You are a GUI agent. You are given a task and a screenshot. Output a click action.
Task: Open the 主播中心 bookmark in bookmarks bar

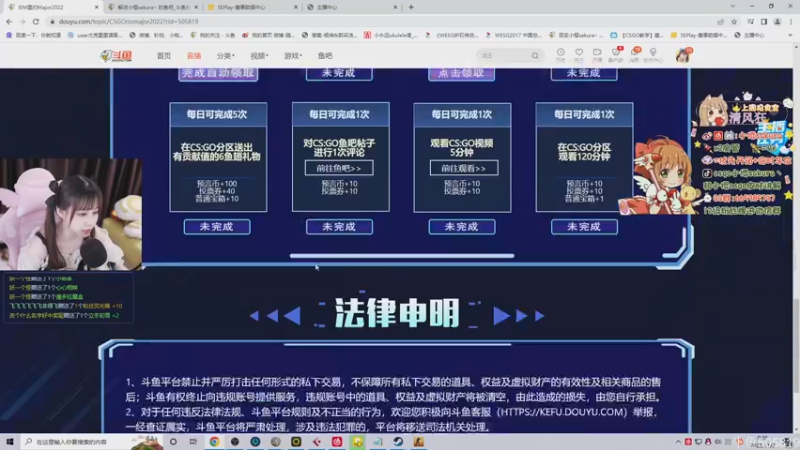coord(750,35)
